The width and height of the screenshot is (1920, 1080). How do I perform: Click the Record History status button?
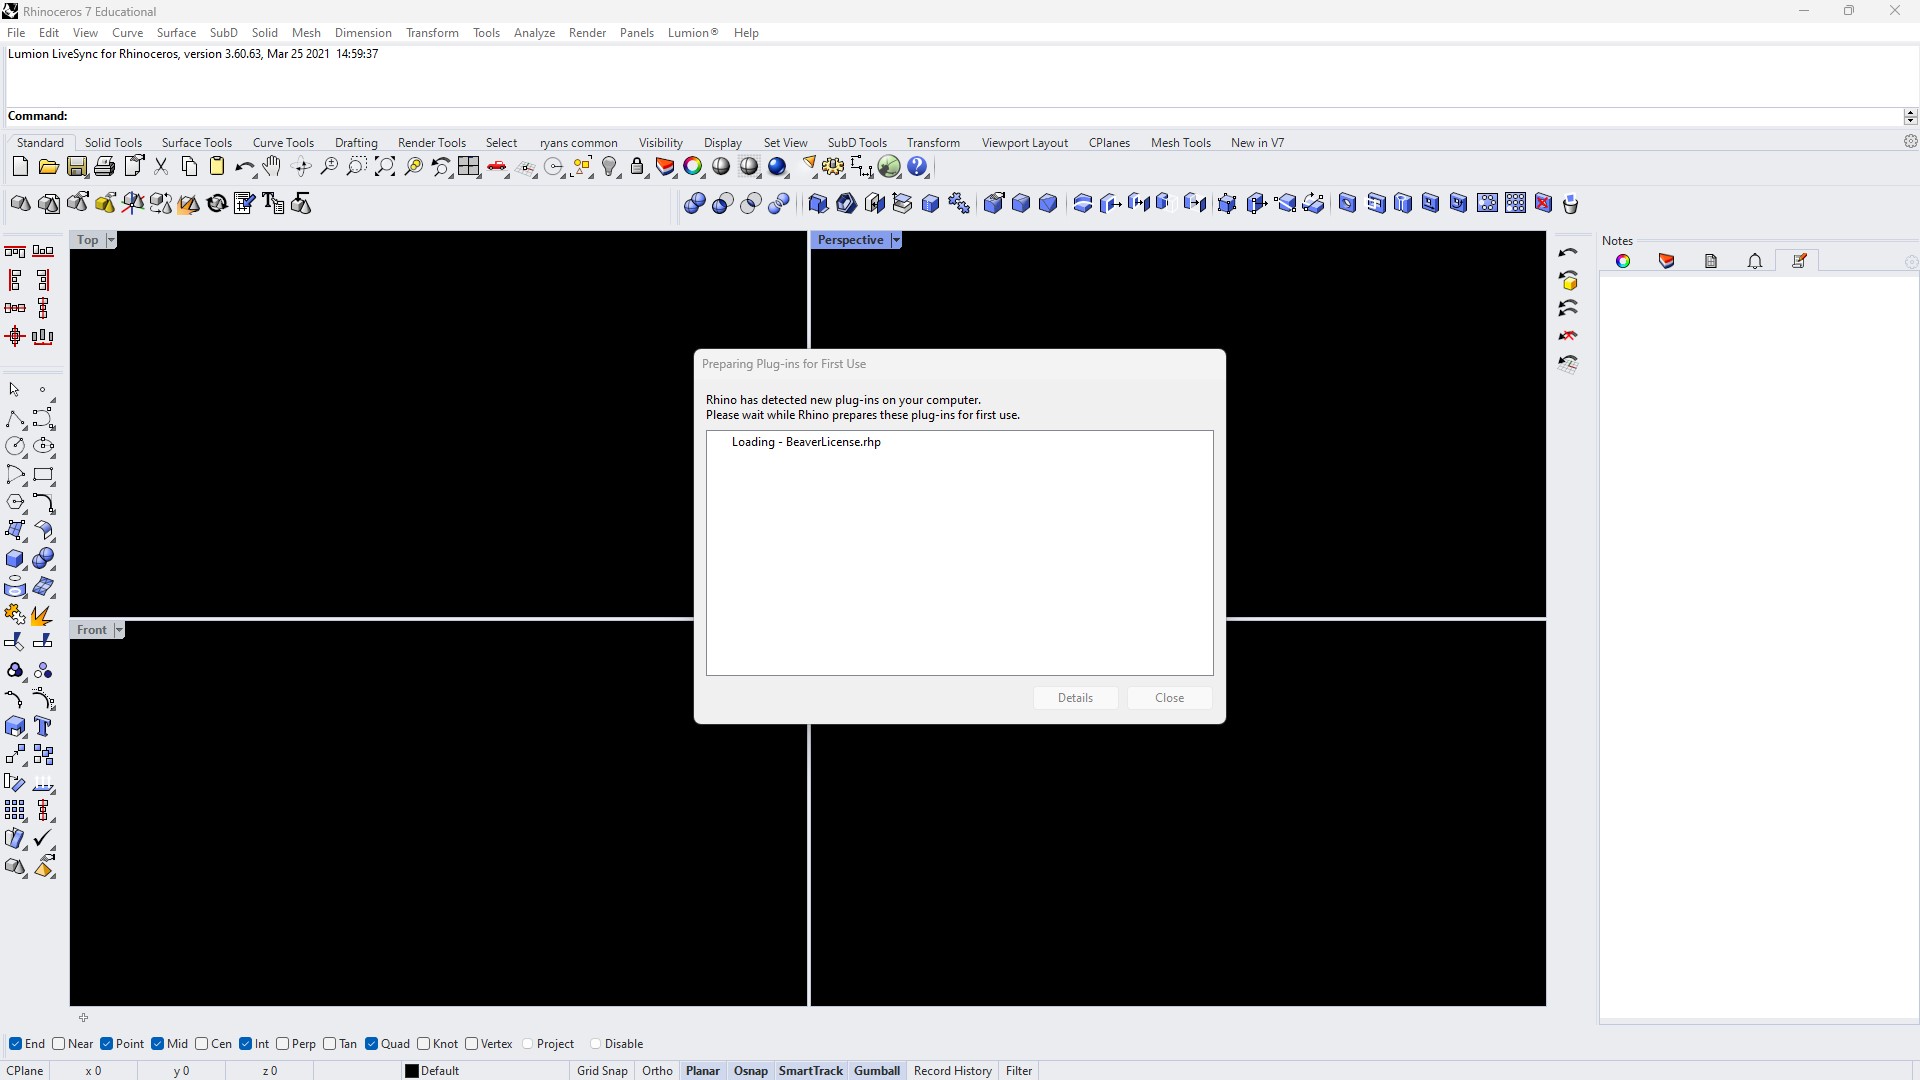952,1071
